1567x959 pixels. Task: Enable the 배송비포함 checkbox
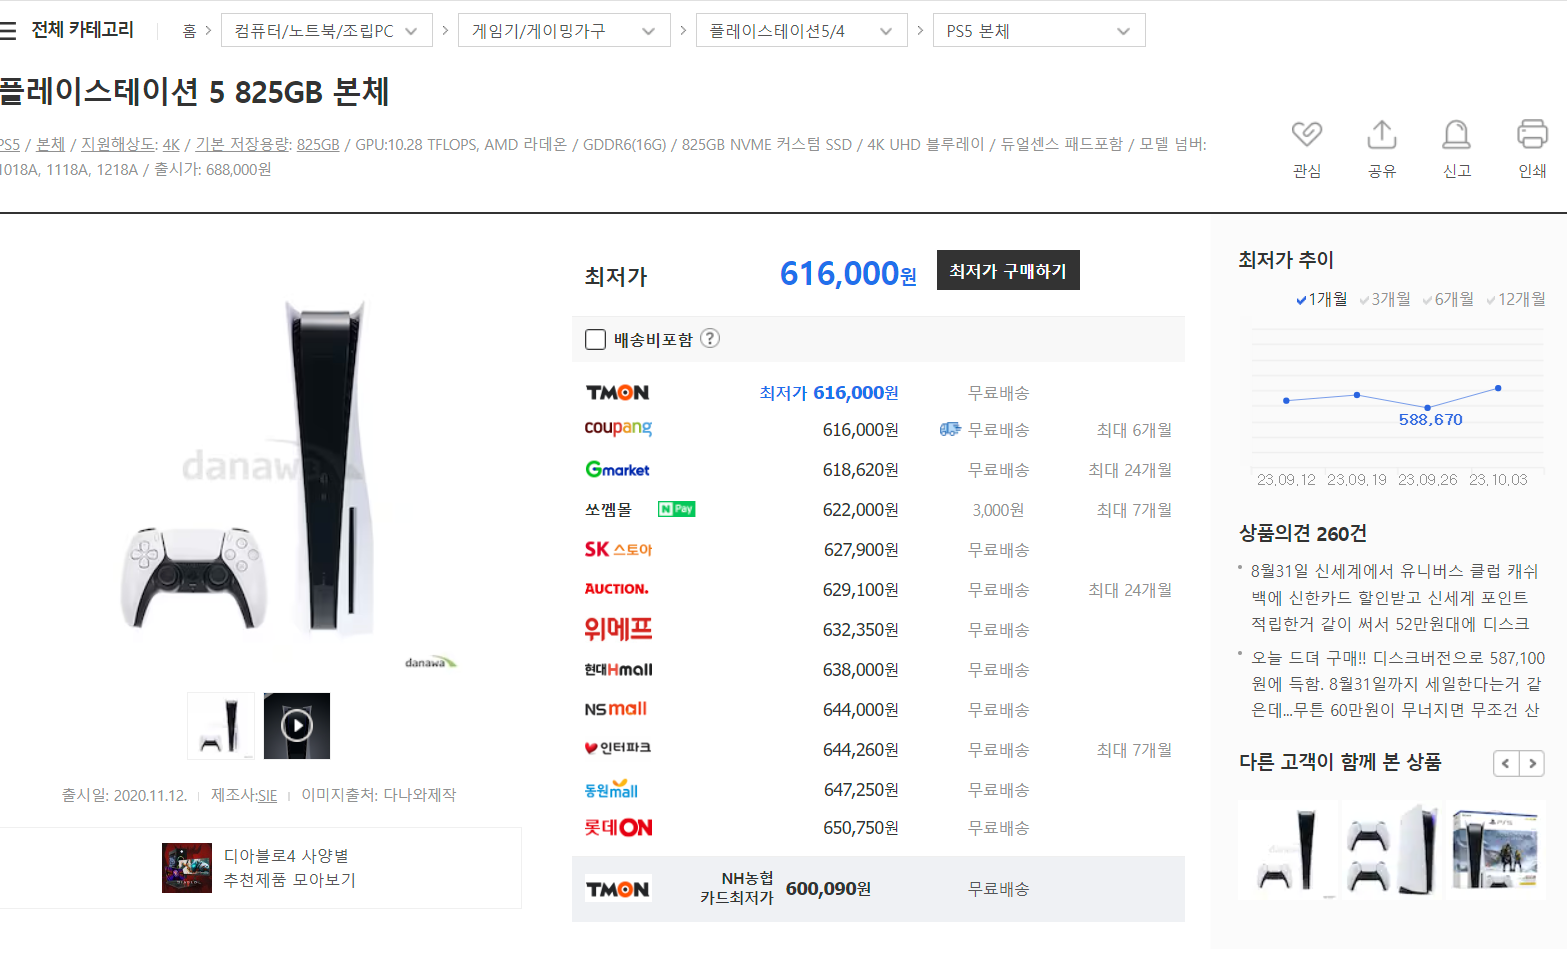[595, 340]
